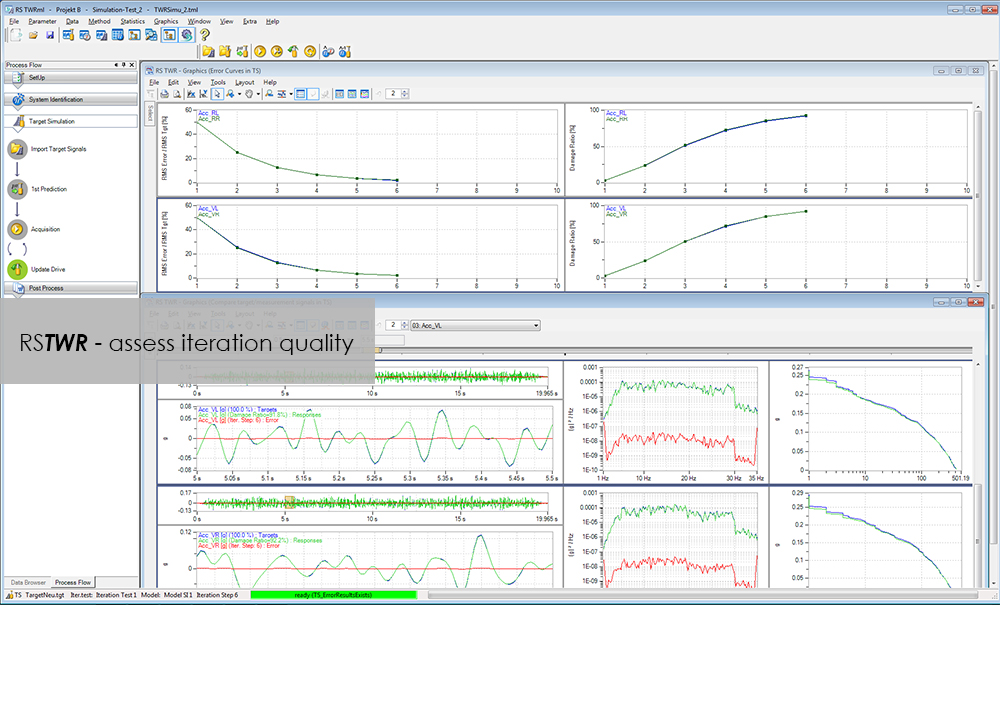This screenshot has width=1000, height=709.
Task: Expand the Post Process section
Action: 70,288
